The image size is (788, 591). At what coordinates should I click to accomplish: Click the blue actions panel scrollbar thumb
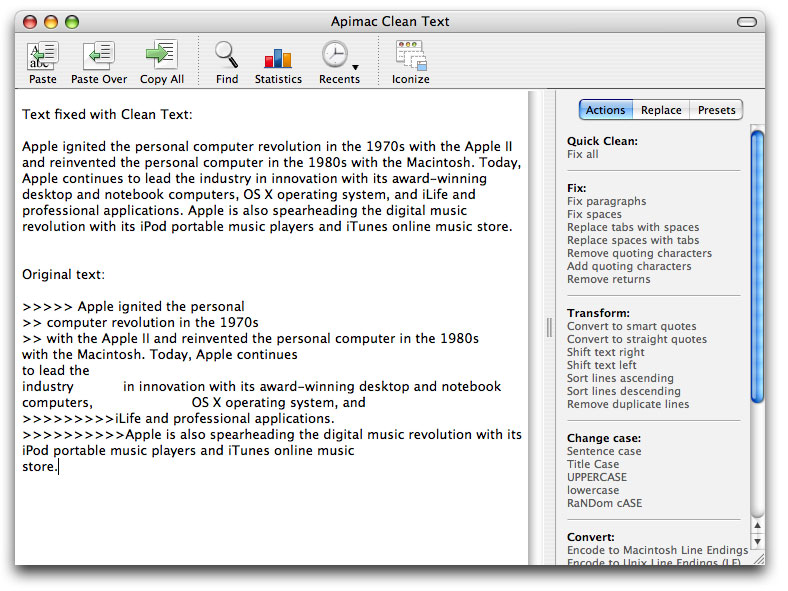(757, 266)
